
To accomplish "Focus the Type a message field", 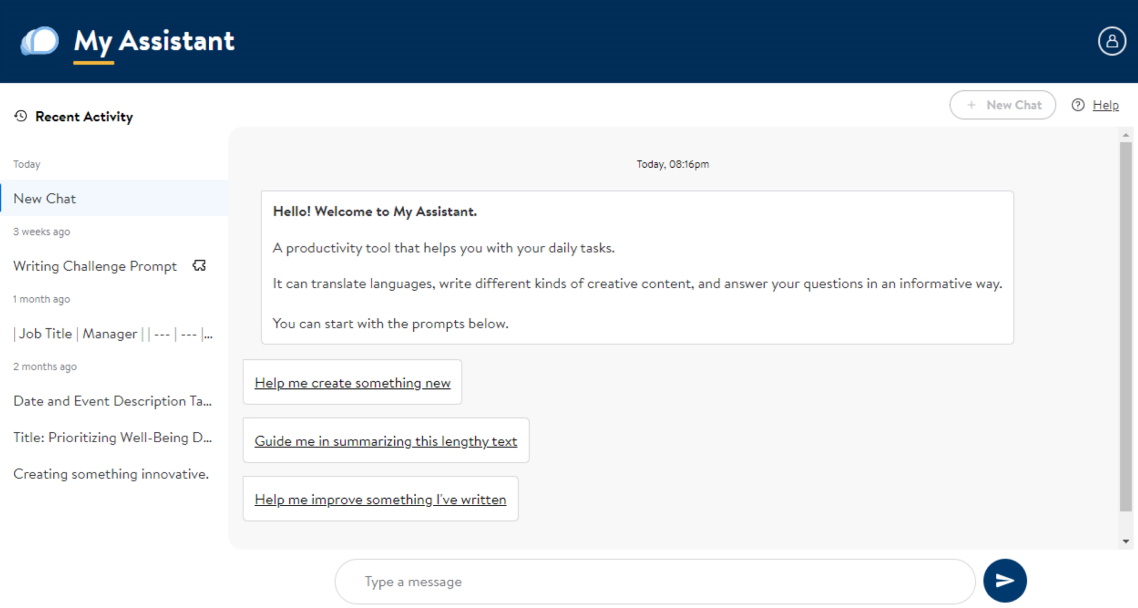I will point(655,582).
